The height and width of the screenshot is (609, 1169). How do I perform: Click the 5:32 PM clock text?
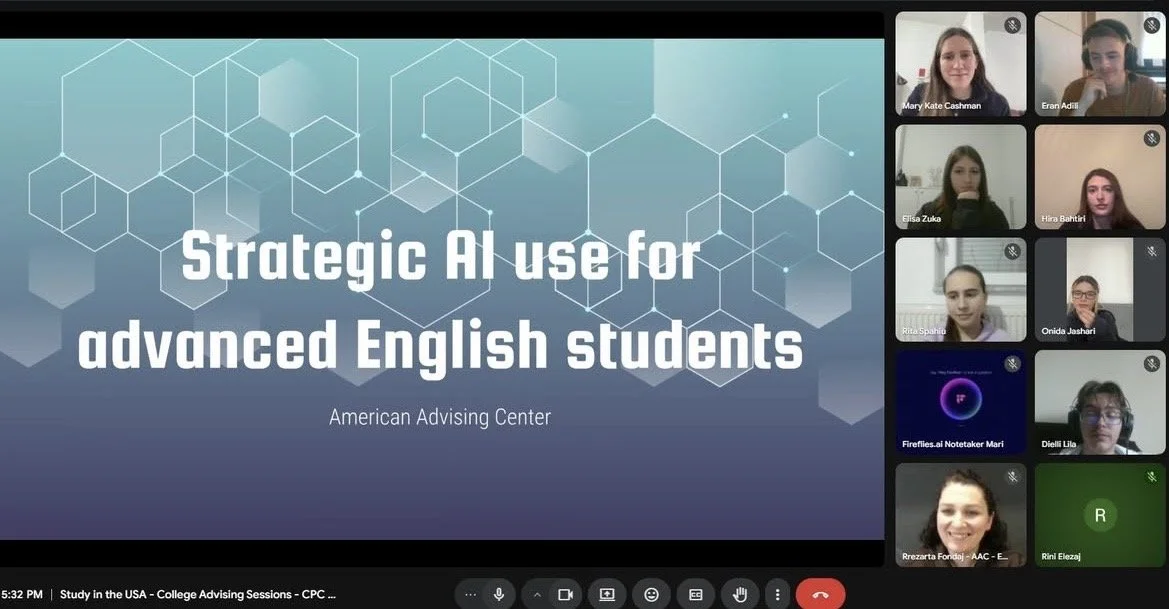(22, 595)
